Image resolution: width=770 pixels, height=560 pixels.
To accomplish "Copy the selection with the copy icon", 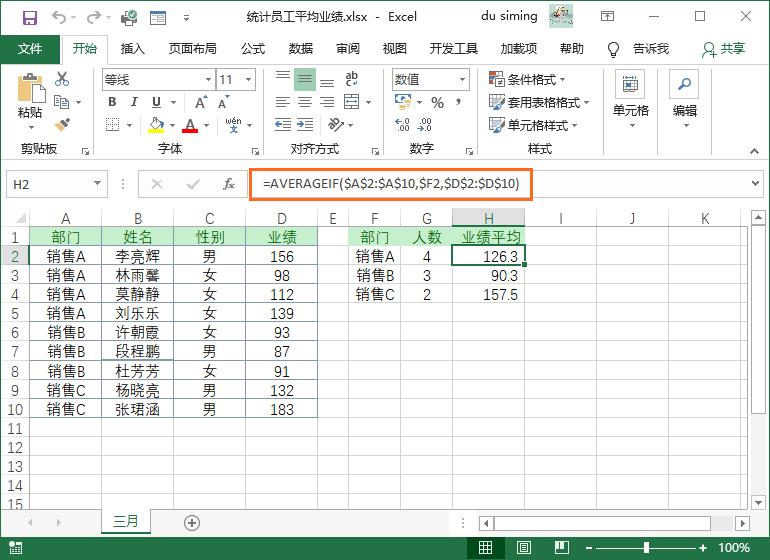I will tap(61, 102).
